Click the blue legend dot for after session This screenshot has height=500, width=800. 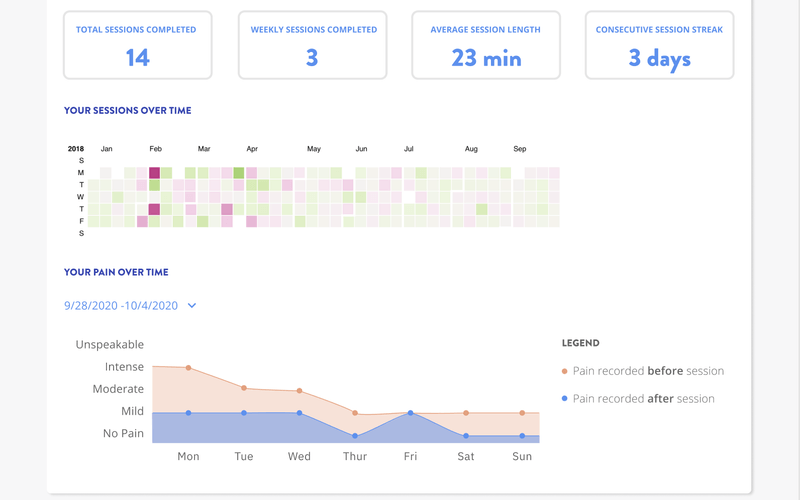tap(565, 399)
